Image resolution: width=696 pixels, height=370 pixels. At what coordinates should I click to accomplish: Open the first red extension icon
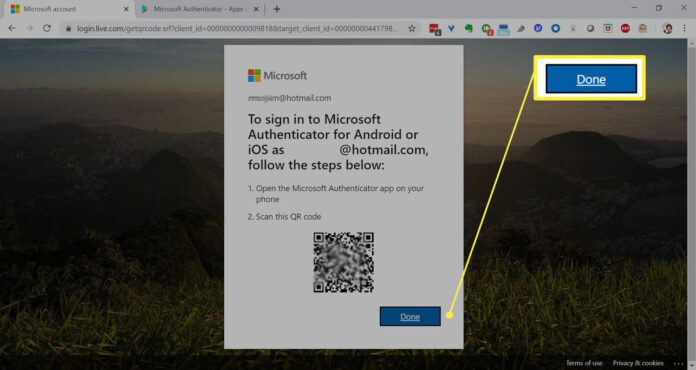point(435,29)
